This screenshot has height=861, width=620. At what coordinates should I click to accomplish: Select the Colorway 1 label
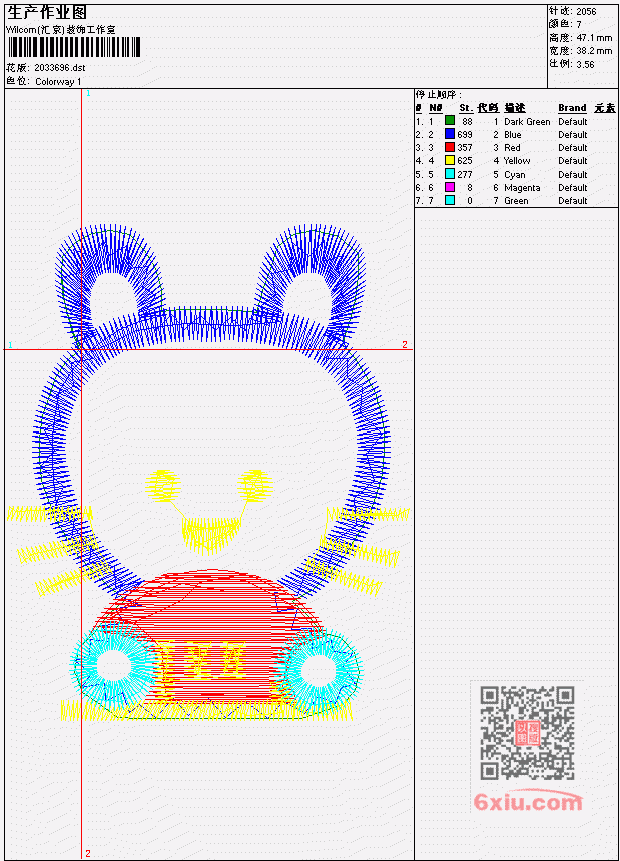58,82
